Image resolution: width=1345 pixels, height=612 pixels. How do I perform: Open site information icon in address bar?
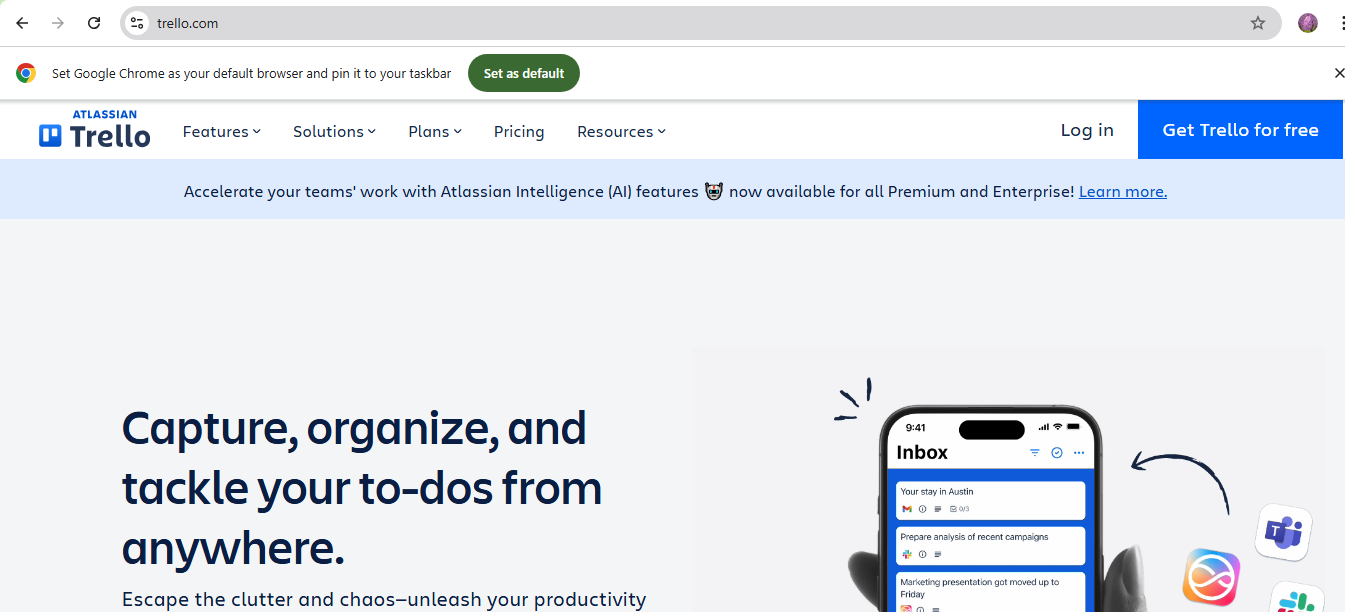pyautogui.click(x=138, y=23)
